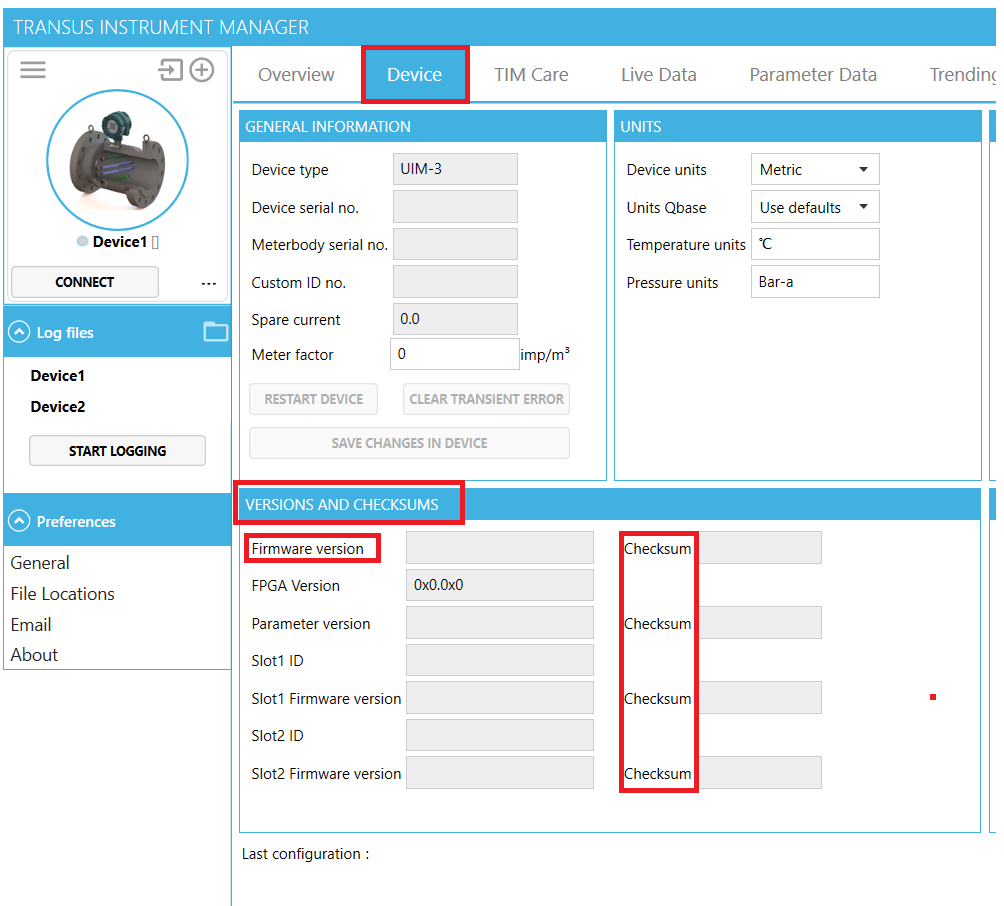
Task: Open the Units Qbase dropdown
Action: pos(814,207)
